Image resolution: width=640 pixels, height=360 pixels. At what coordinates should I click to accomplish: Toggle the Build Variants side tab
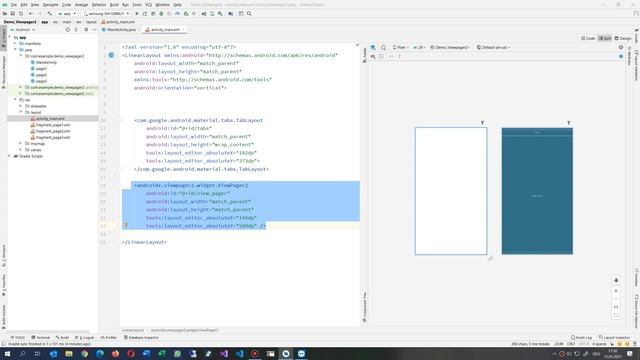point(4,316)
